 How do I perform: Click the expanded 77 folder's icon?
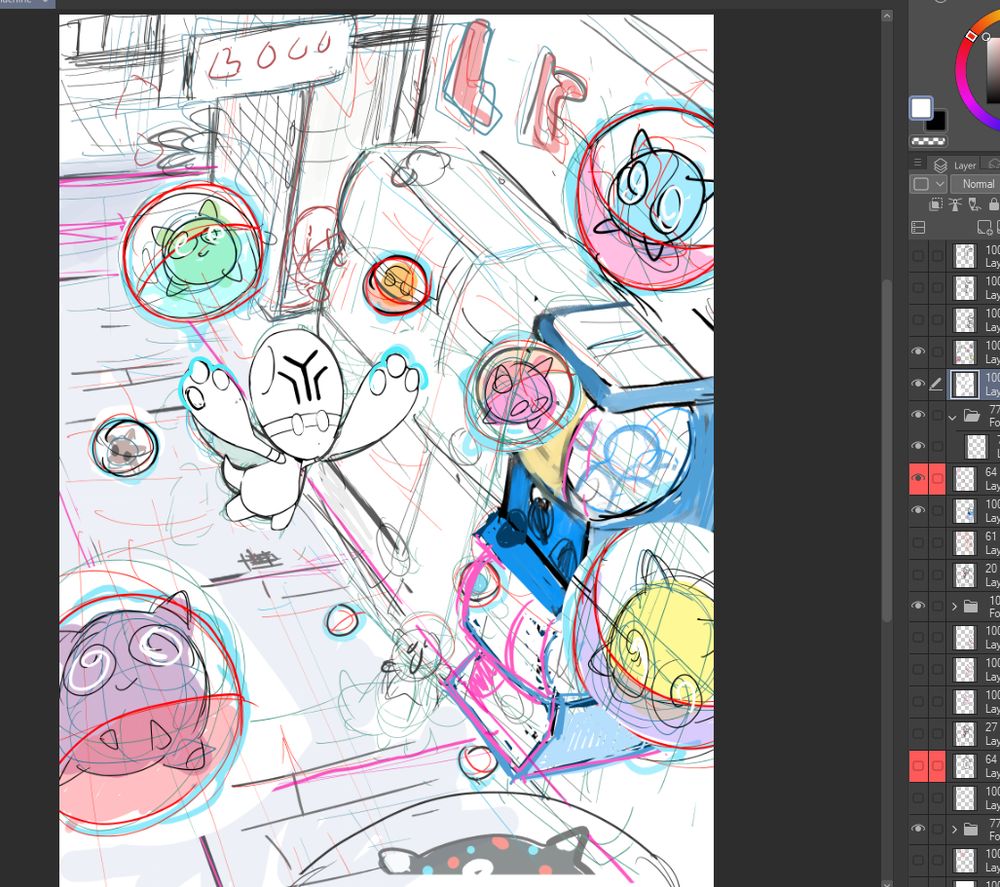(972, 416)
